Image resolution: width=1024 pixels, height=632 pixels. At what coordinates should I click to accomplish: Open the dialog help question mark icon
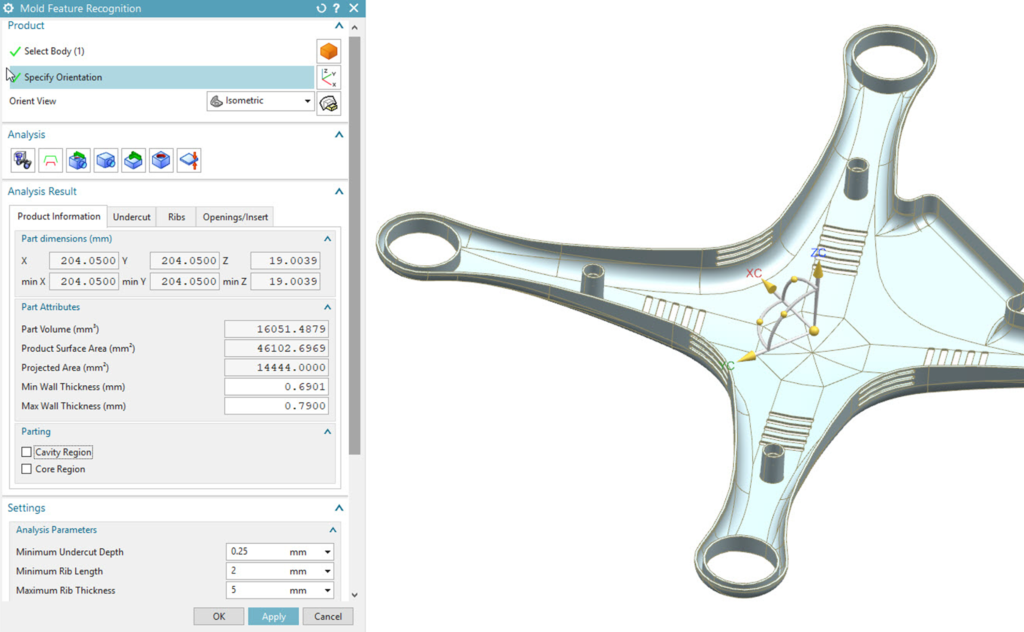click(x=336, y=8)
